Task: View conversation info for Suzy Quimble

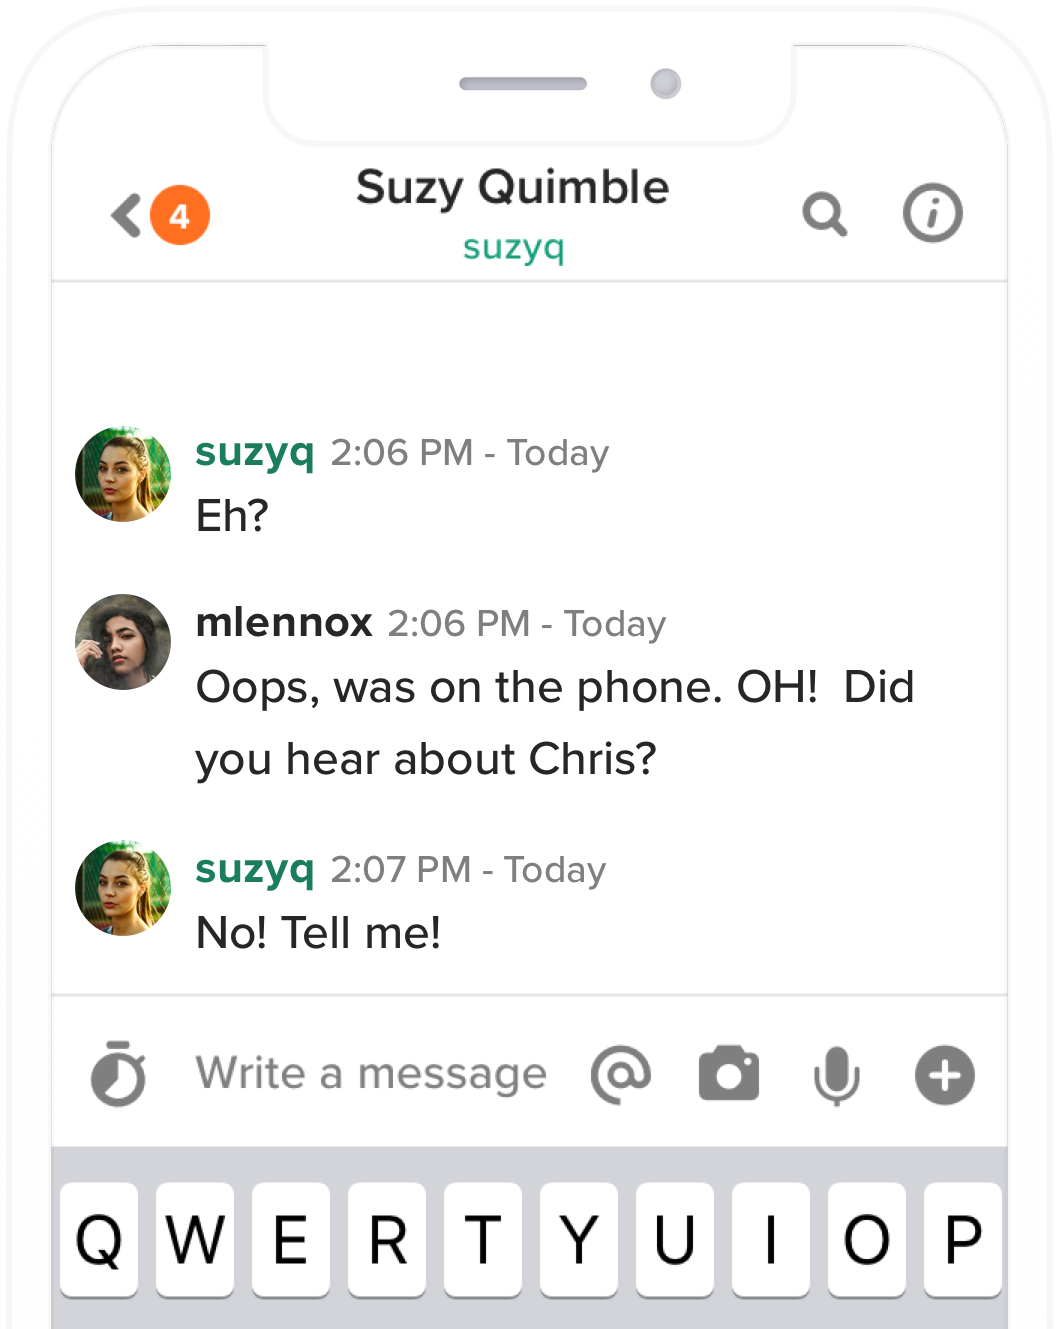Action: point(932,213)
